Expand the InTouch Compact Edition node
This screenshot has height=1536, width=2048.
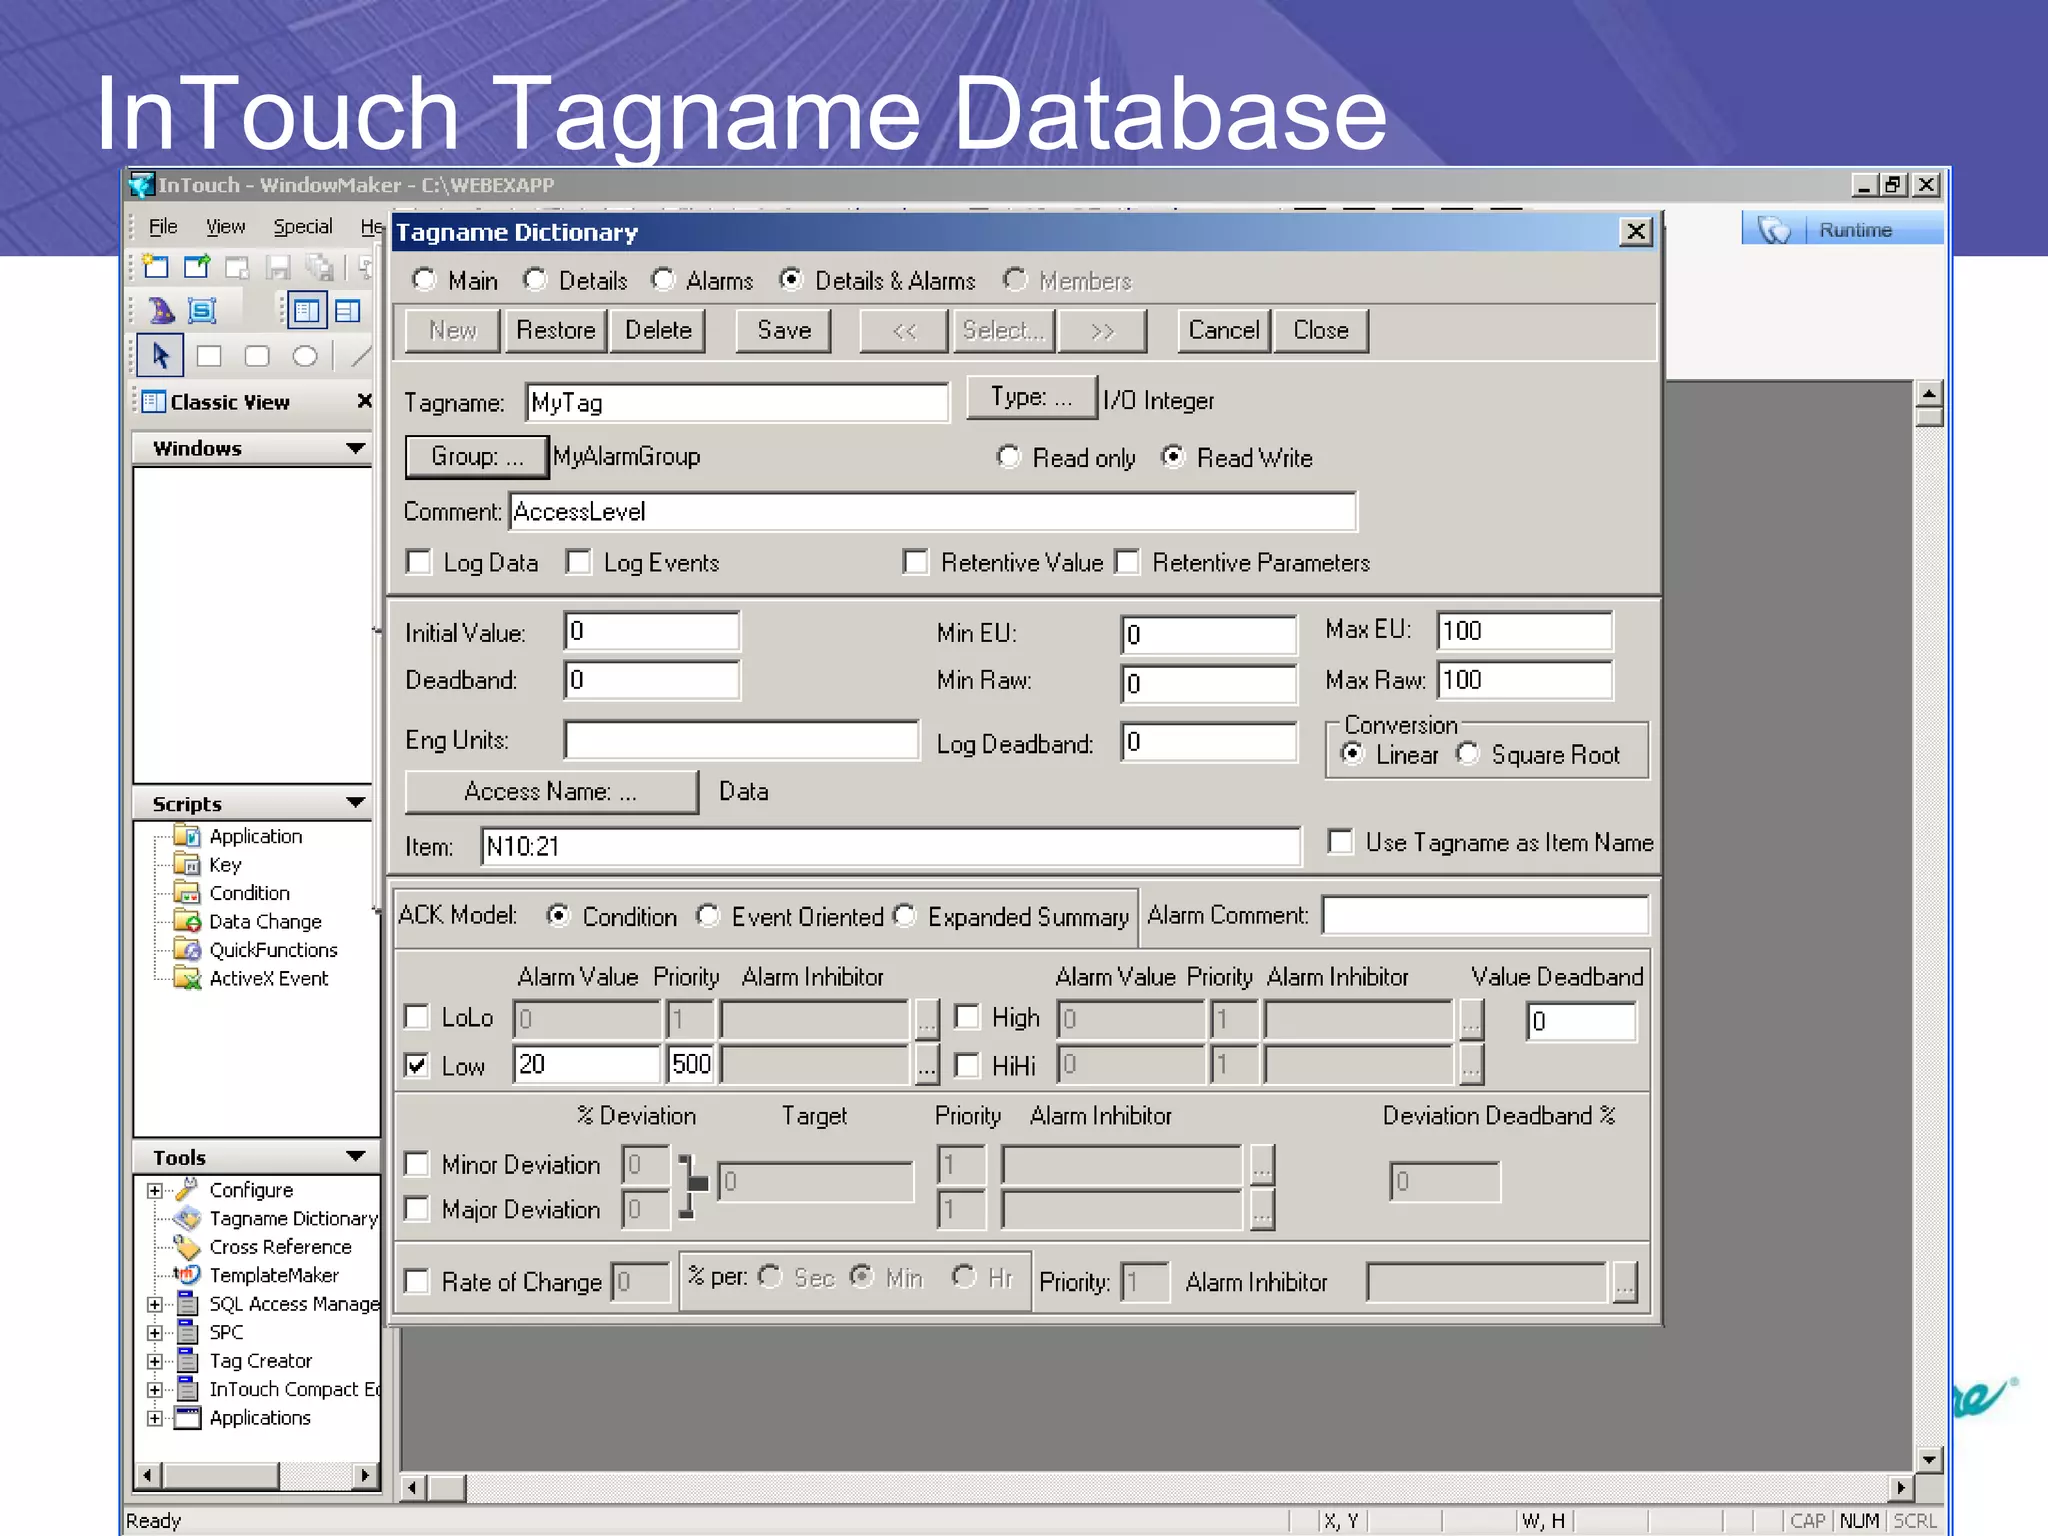[x=155, y=1389]
